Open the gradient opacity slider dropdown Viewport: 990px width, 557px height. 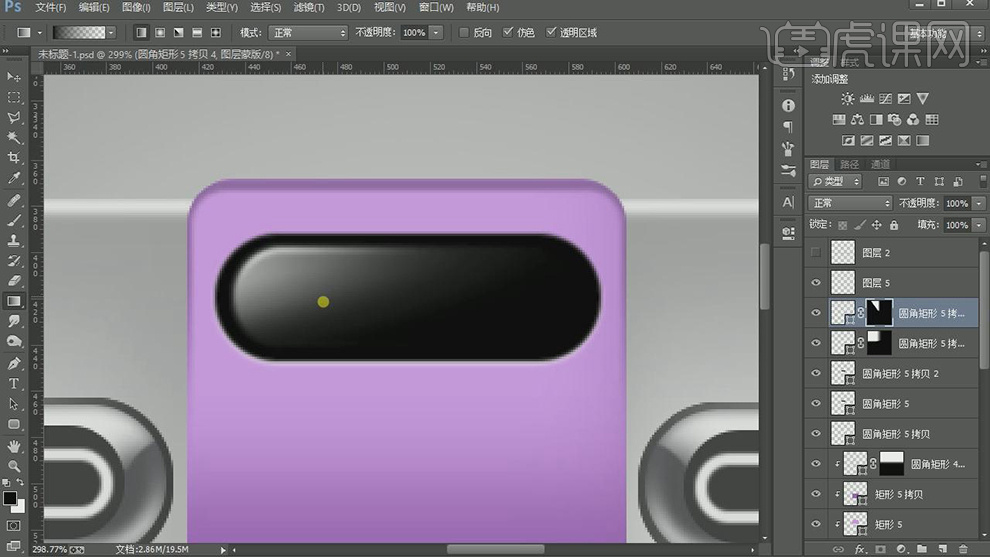pyautogui.click(x=436, y=32)
